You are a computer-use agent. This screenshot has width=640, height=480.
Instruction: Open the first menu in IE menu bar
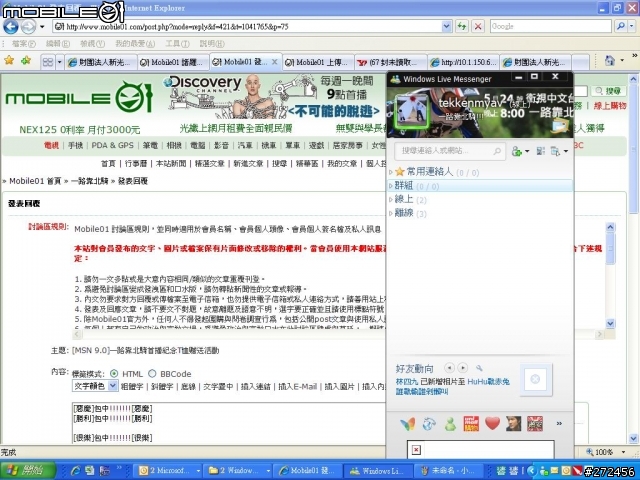pyautogui.click(x=23, y=43)
